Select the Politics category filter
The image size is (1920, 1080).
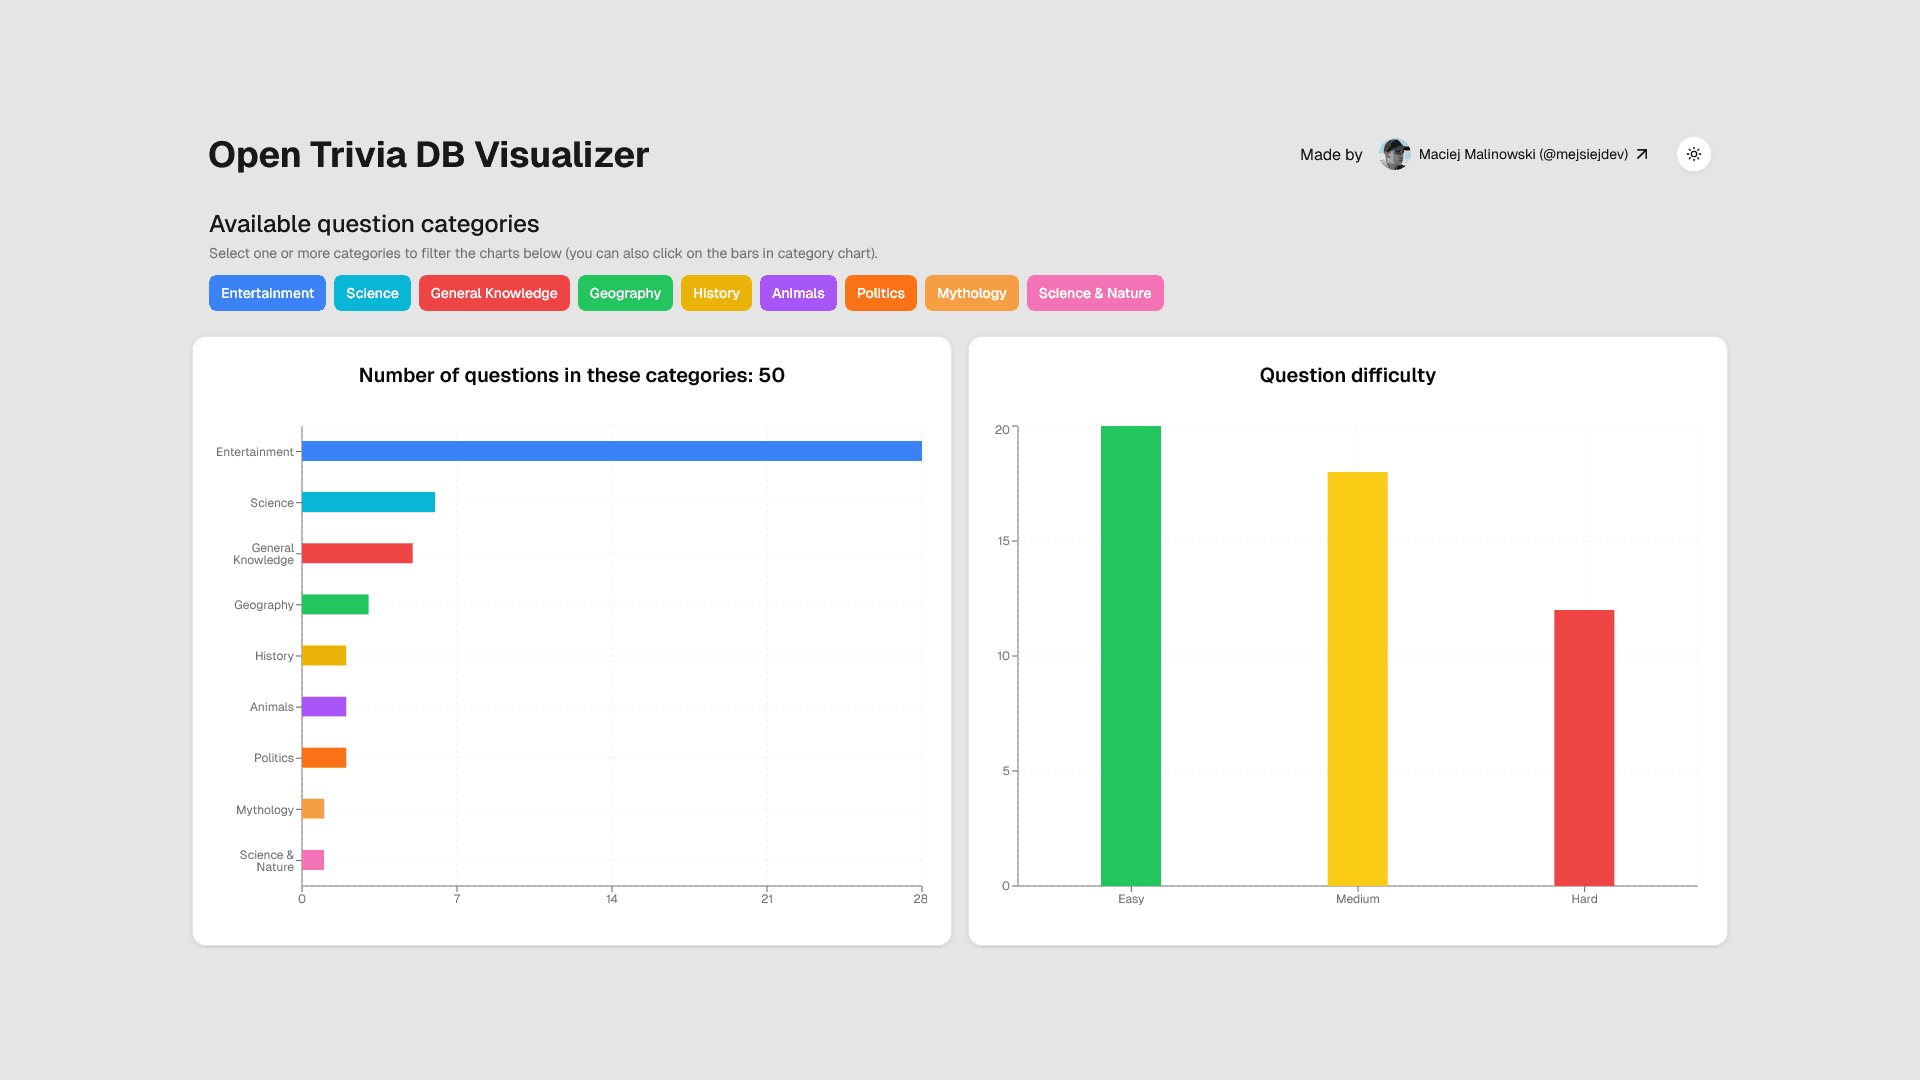click(880, 293)
